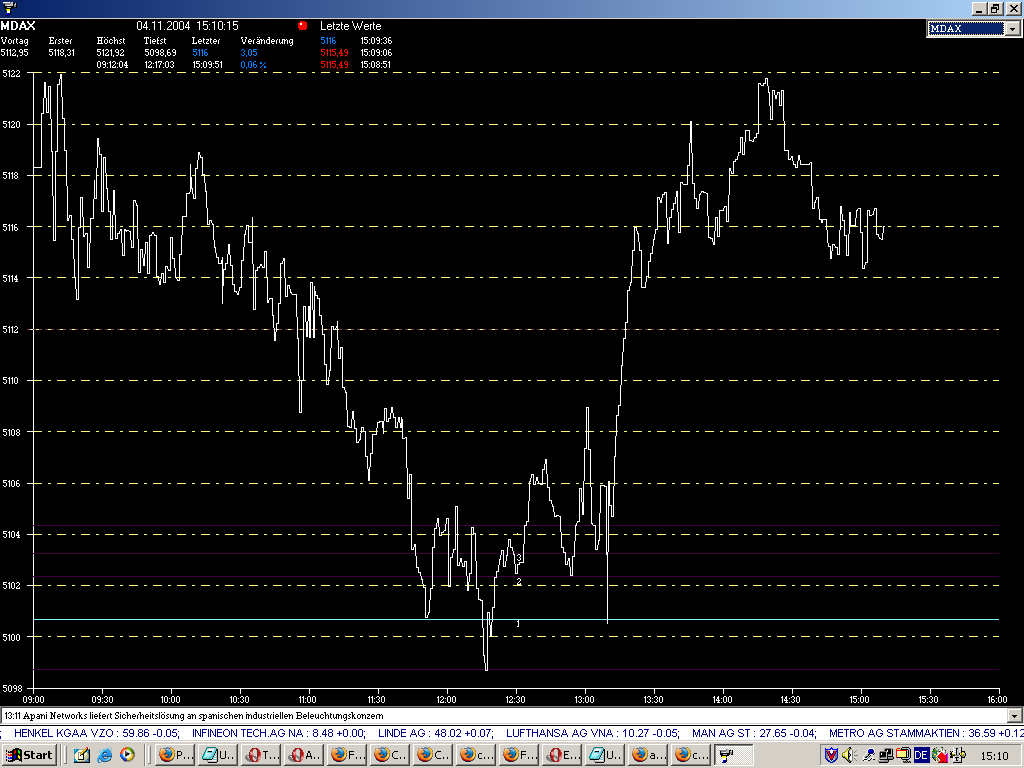
Task: Switch to the Firefox window labeled P
Action: (175, 755)
